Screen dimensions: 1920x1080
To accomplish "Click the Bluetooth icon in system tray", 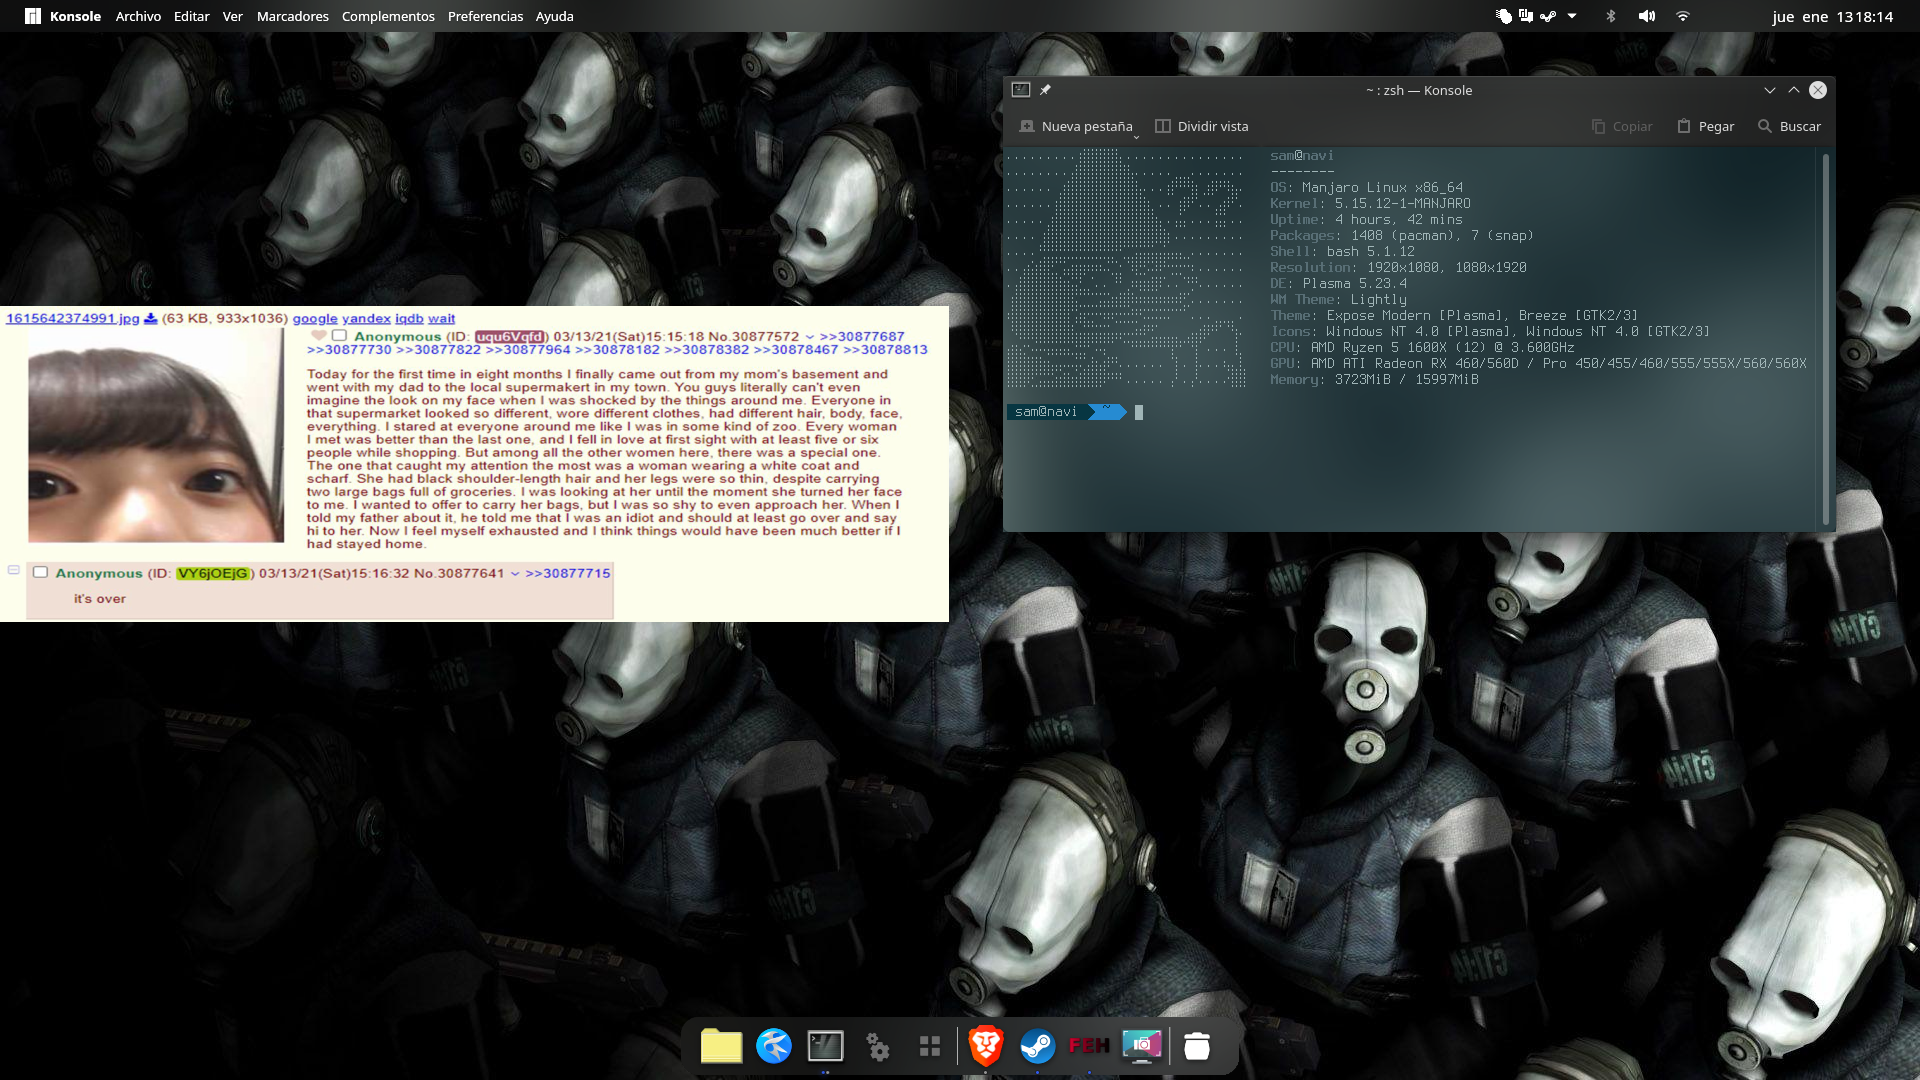I will (x=1610, y=16).
